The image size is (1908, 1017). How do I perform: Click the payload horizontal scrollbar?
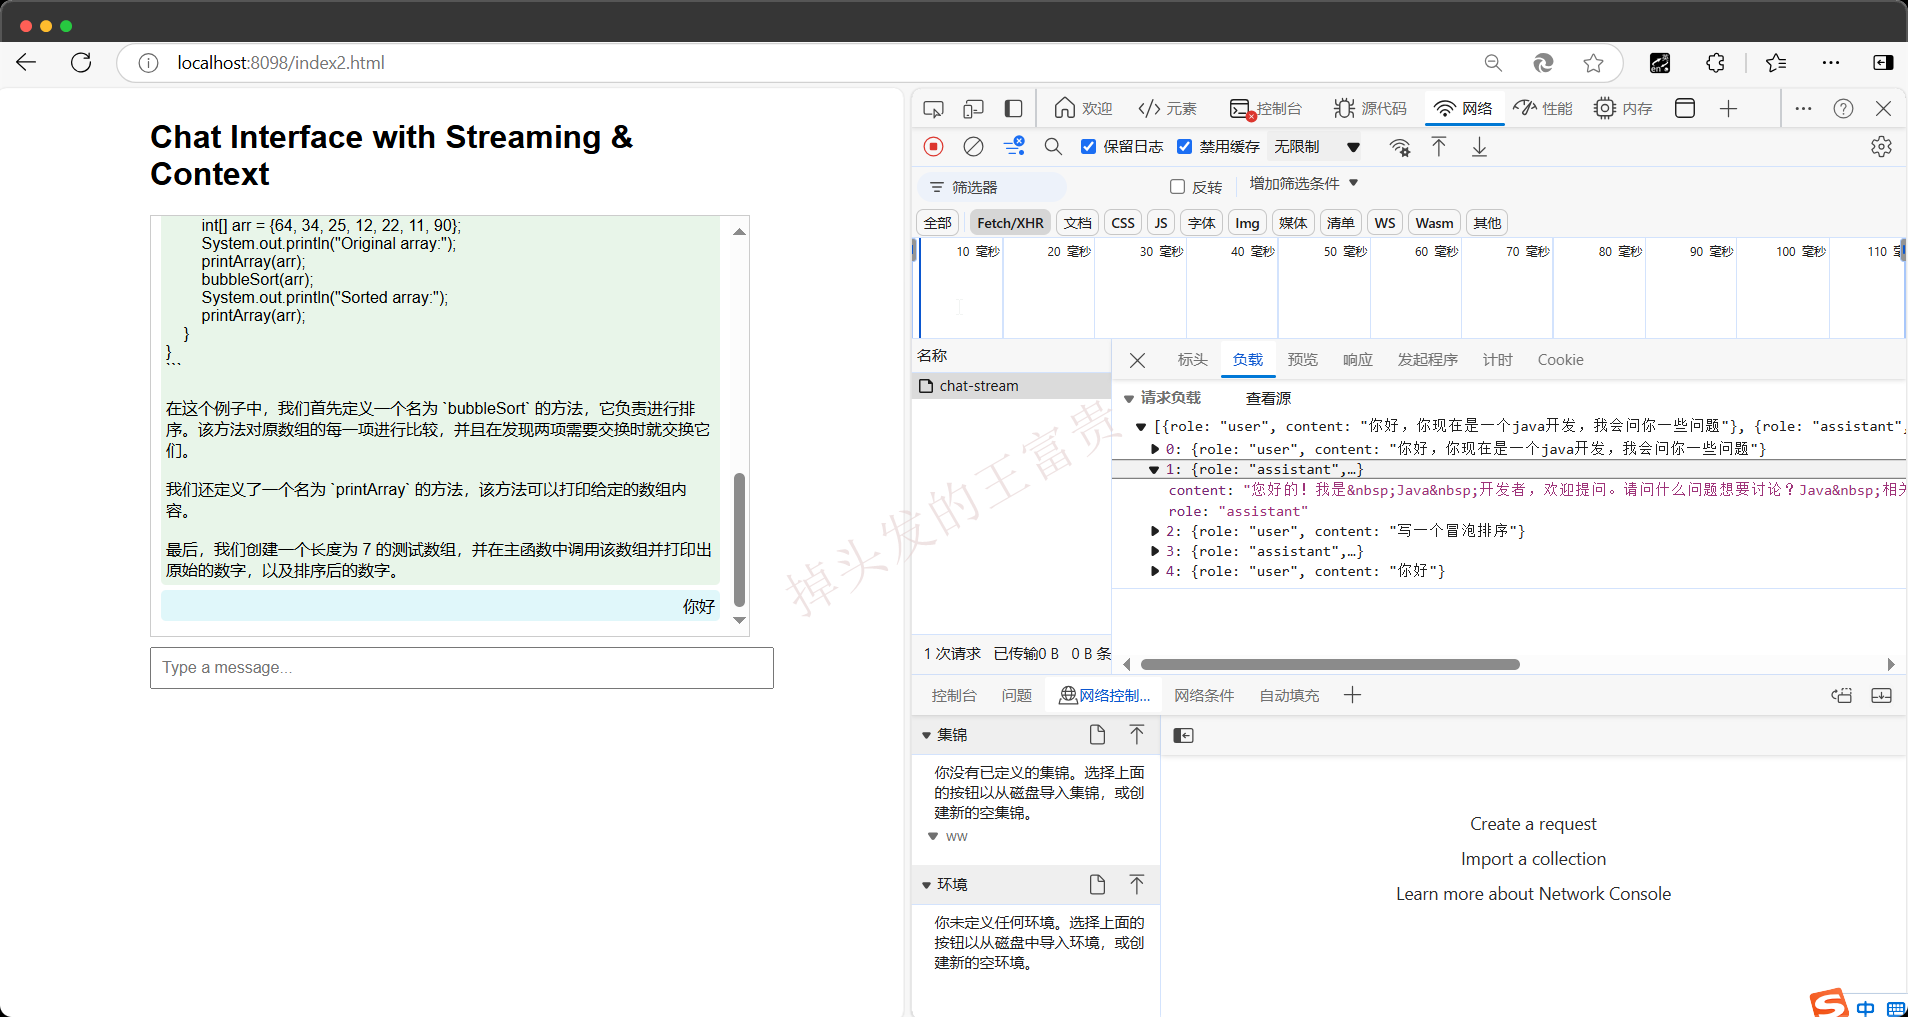[x=1330, y=665]
